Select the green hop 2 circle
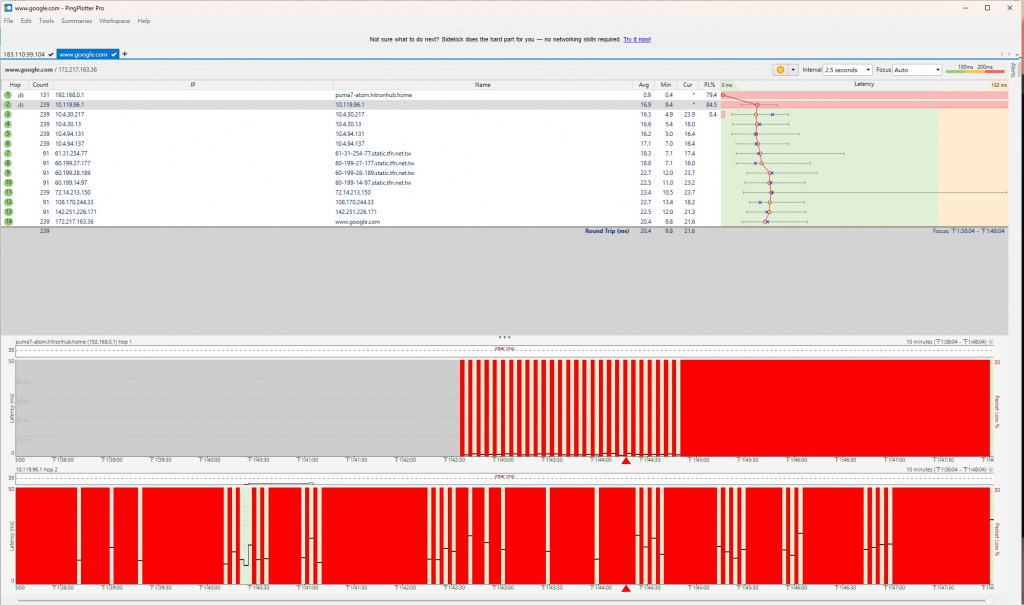The width and height of the screenshot is (1024, 605). click(8, 105)
